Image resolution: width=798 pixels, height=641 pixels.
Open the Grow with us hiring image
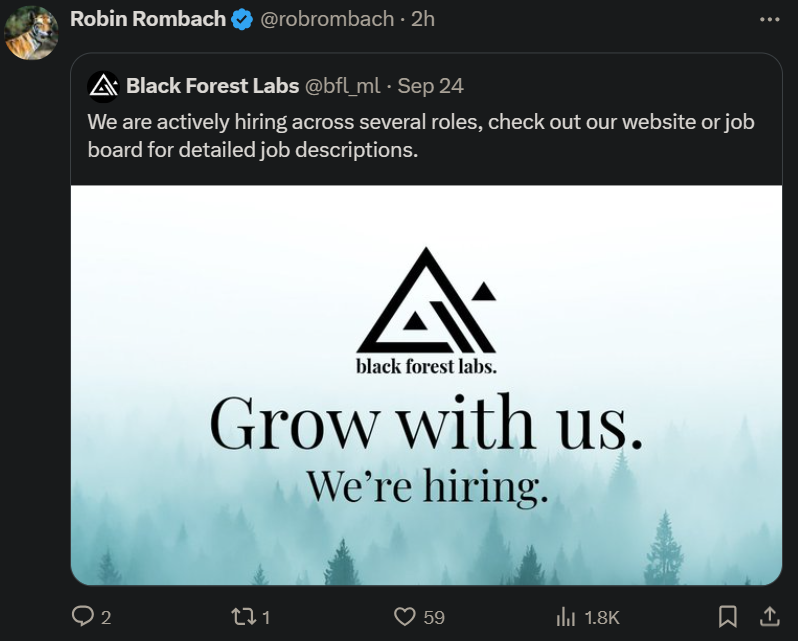pos(426,385)
